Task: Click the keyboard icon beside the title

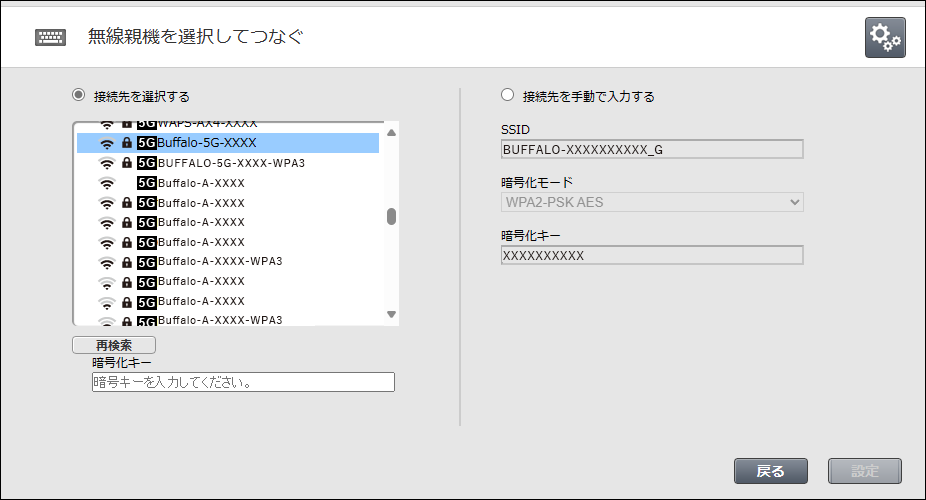Action: tap(50, 37)
